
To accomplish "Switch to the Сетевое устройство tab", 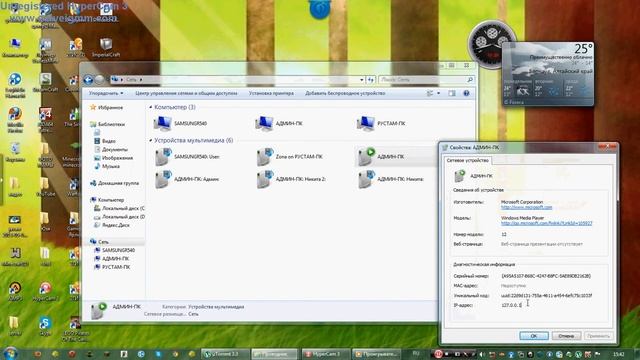I will [x=468, y=161].
